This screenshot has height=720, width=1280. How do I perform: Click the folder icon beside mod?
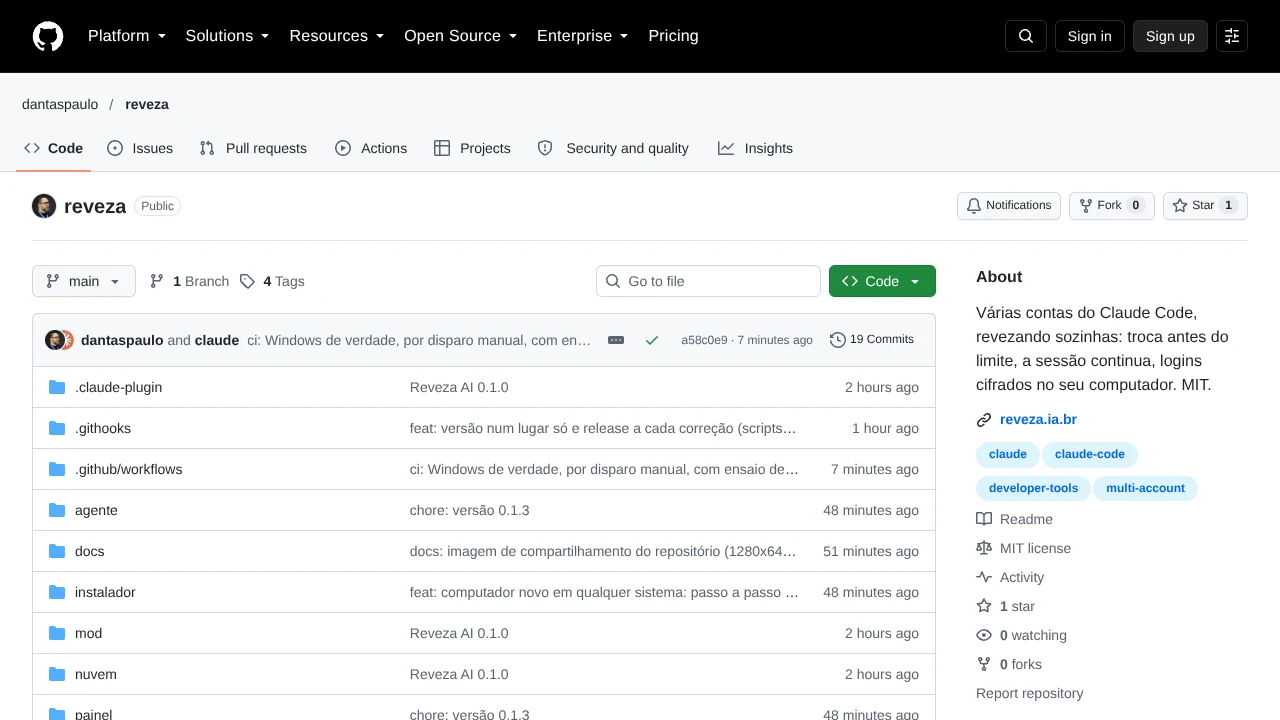point(57,633)
